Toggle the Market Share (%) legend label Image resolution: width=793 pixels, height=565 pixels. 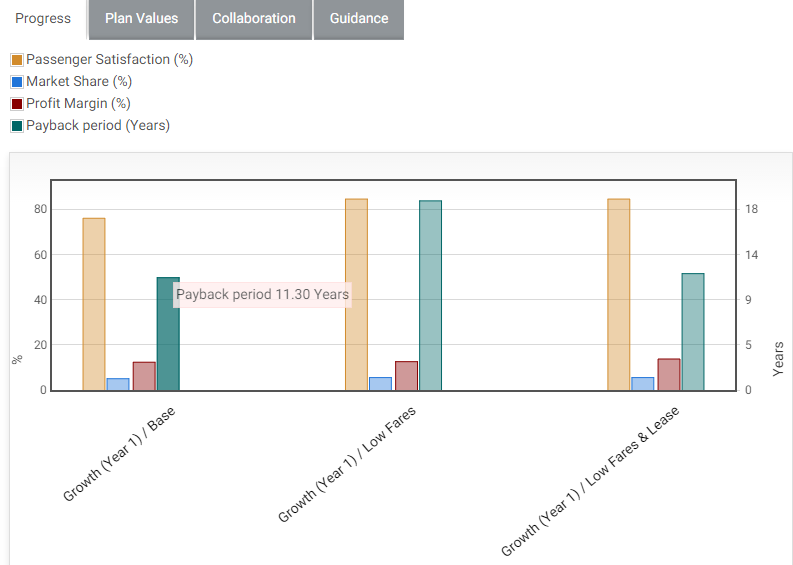[x=79, y=81]
